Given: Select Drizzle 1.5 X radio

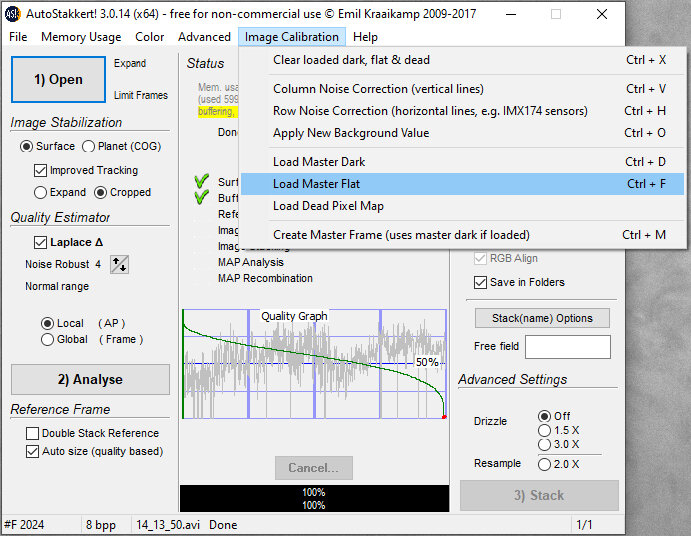Looking at the screenshot, I should coord(544,430).
